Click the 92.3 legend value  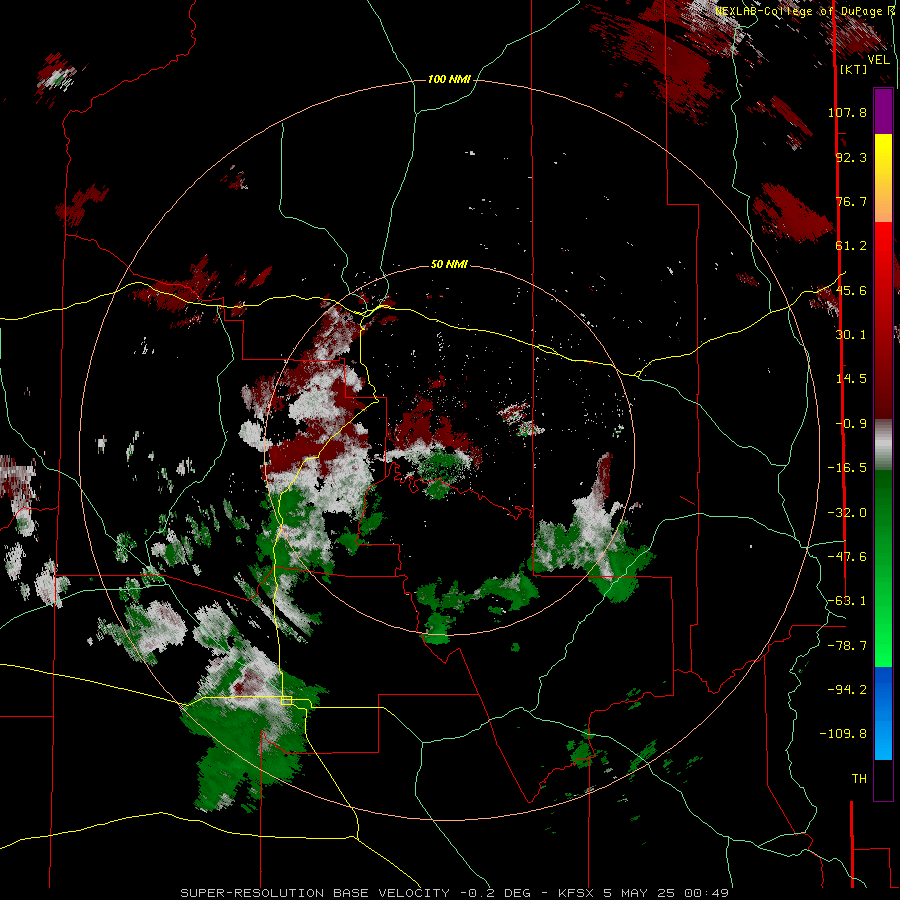tap(851, 157)
